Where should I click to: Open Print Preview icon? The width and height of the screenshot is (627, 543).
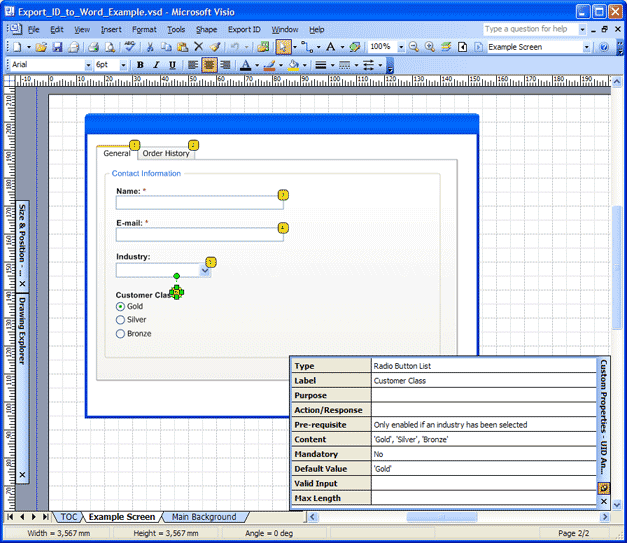(x=110, y=47)
